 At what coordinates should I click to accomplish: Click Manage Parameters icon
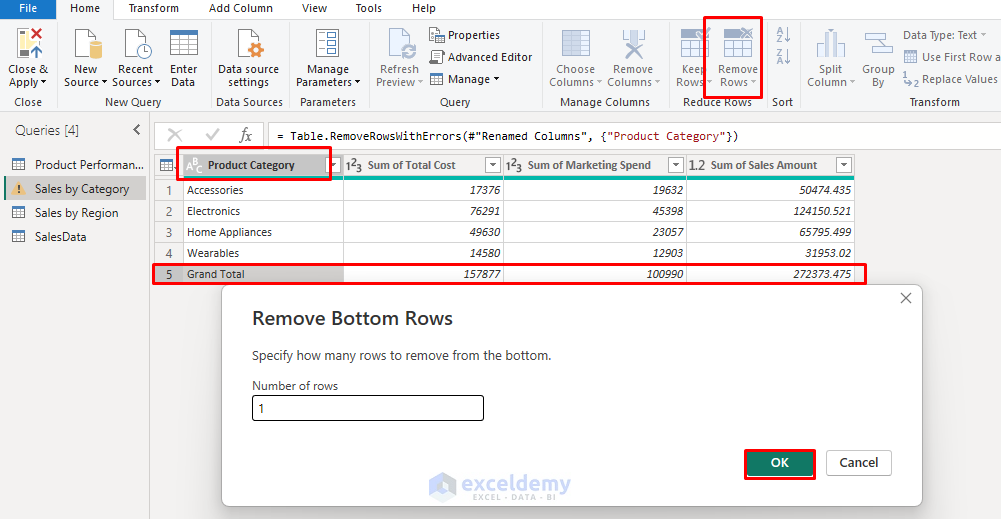[327, 44]
